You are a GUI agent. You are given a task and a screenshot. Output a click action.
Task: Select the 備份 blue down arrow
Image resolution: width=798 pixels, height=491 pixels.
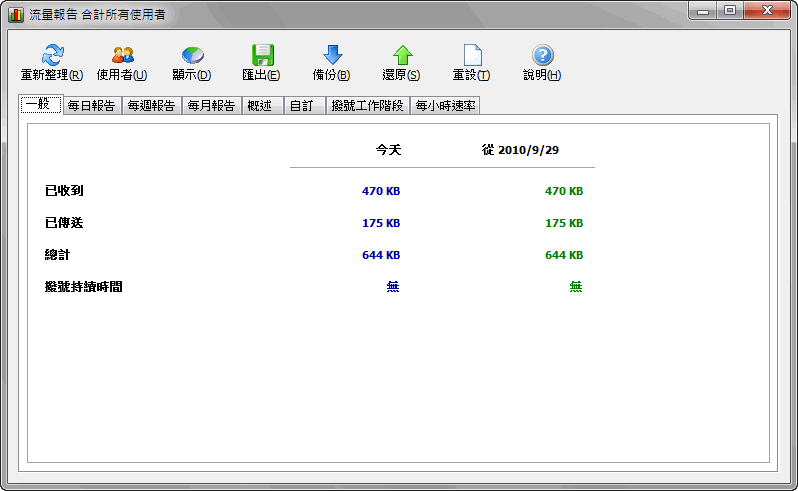(332, 56)
